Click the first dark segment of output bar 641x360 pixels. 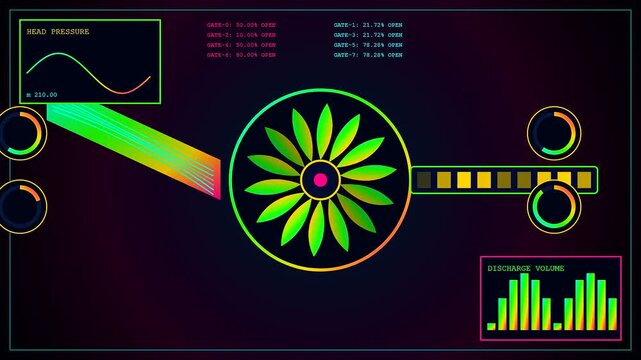pos(424,180)
